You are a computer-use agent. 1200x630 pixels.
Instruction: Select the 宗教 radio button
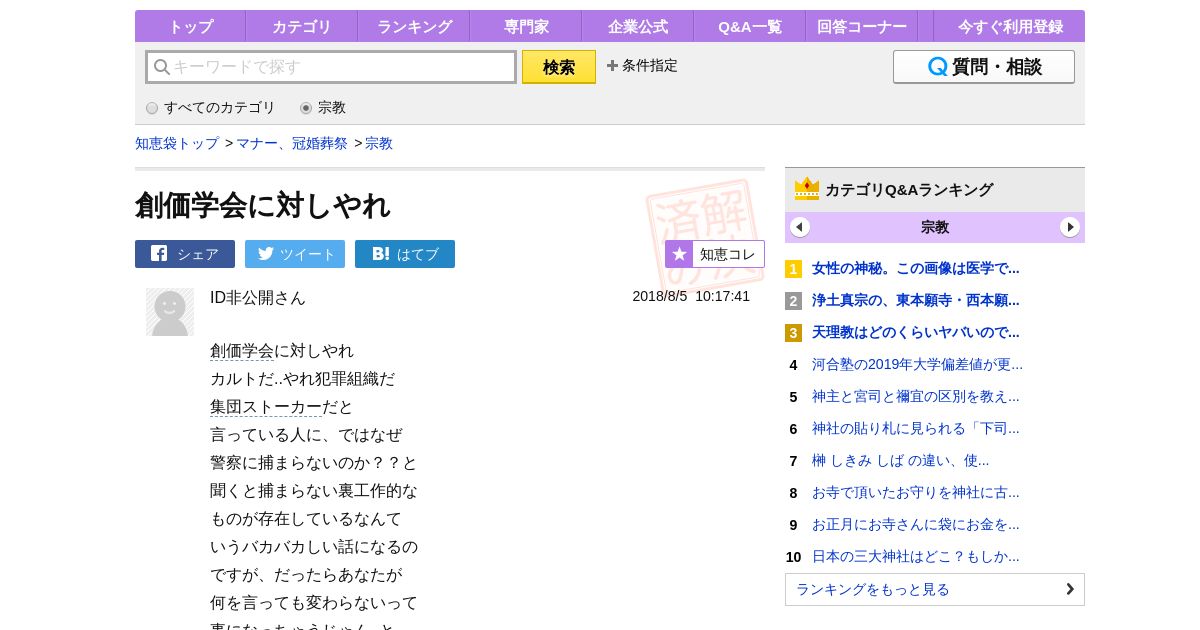point(306,108)
